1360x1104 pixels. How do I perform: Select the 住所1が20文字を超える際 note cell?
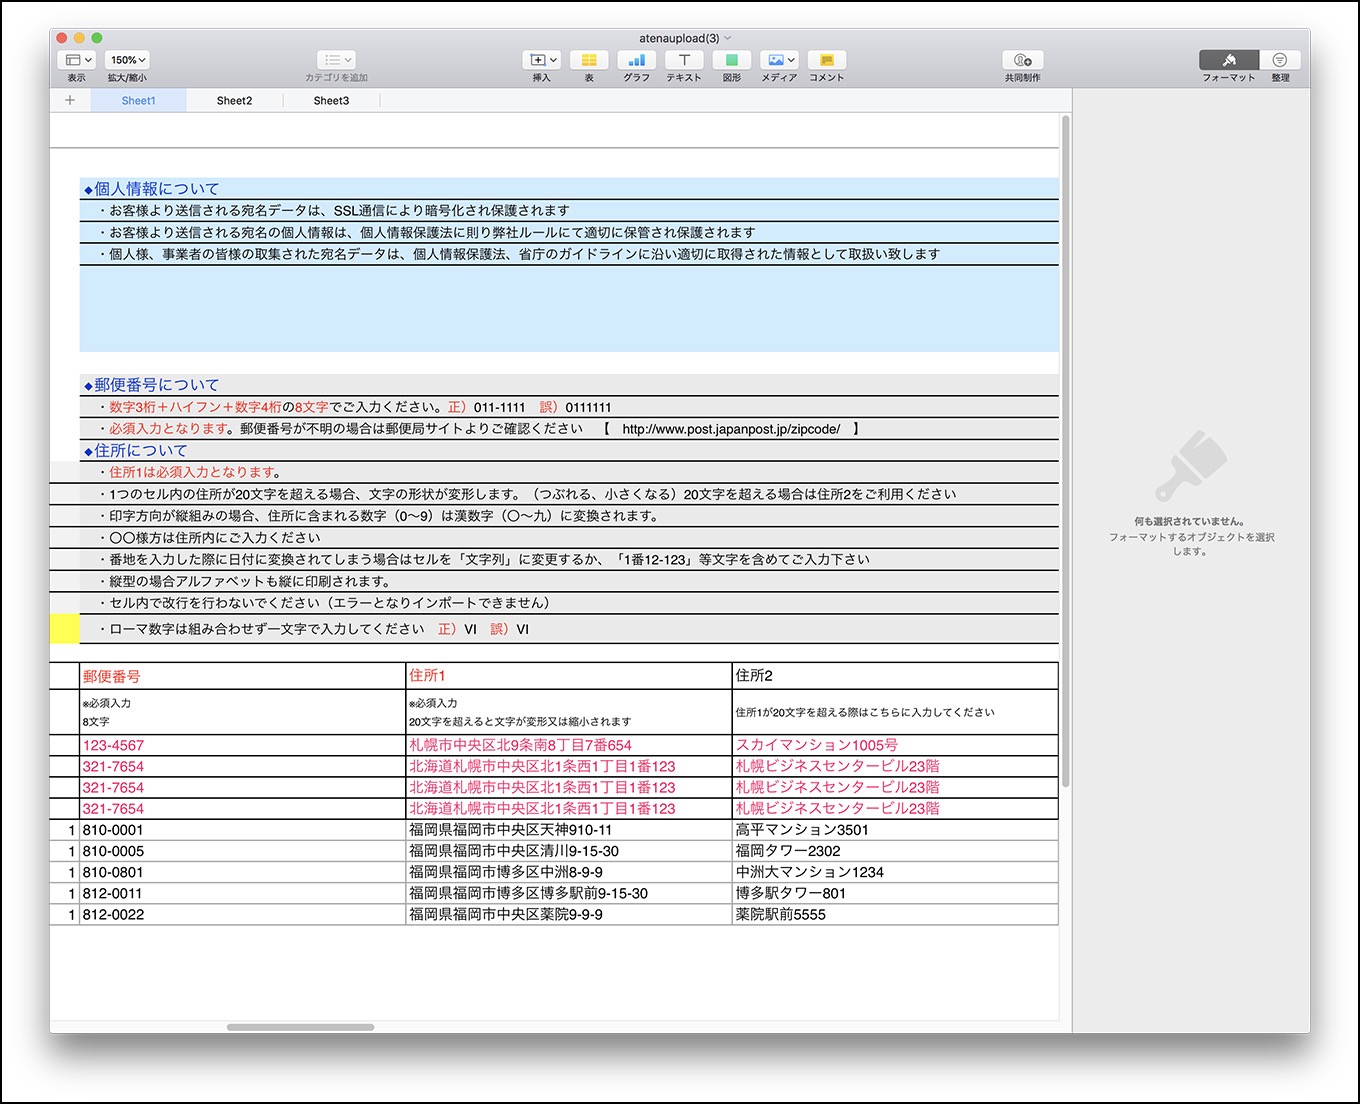coord(895,712)
